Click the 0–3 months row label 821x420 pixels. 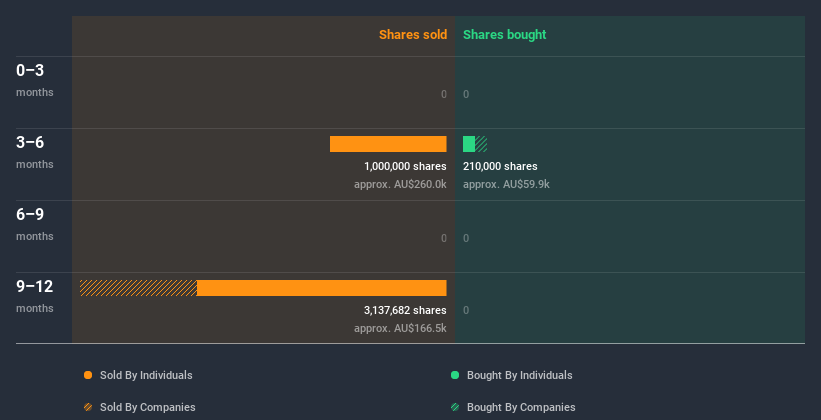point(35,80)
